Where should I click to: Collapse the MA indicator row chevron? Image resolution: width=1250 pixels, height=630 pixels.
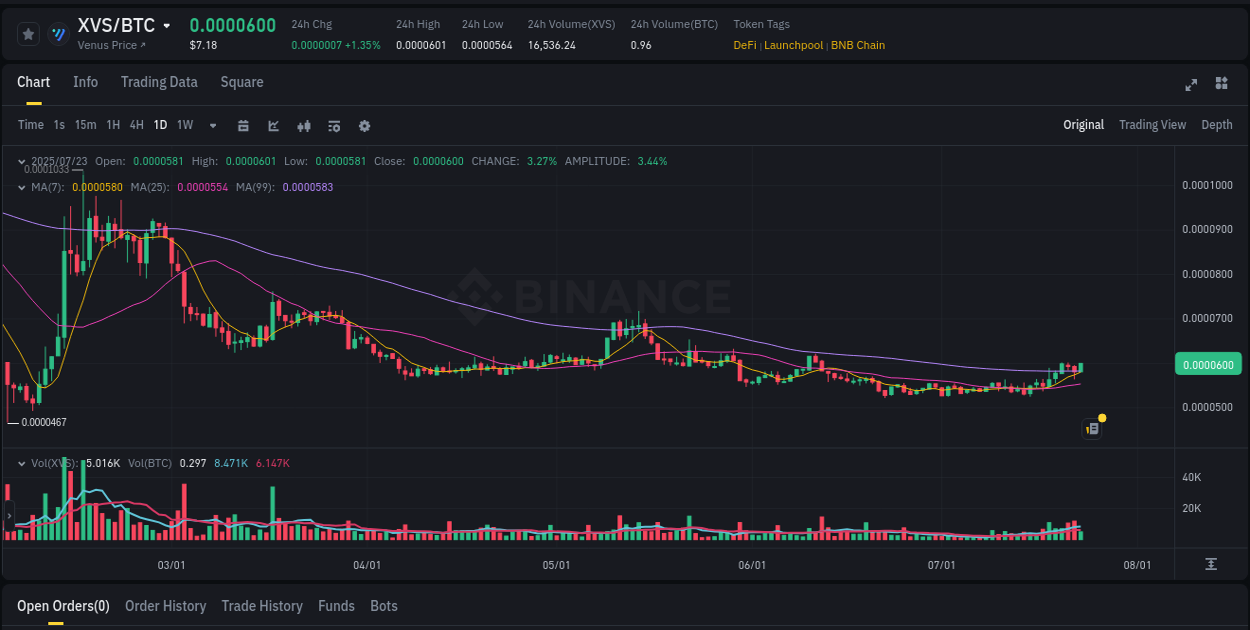coord(22,186)
